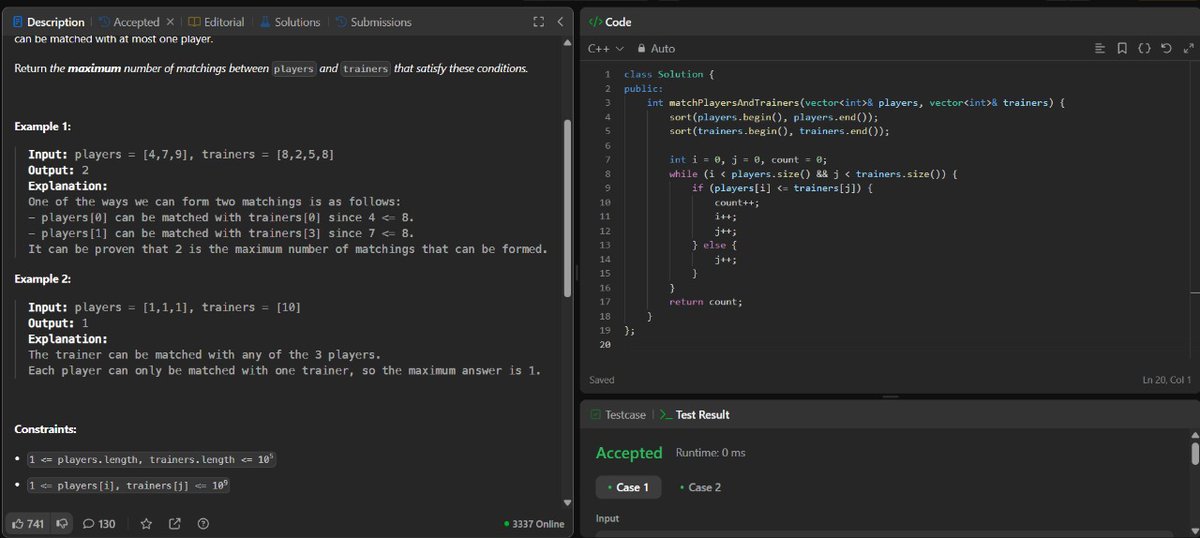This screenshot has height=538, width=1200.
Task: Click the description panel scrollbar
Action: [x=569, y=207]
